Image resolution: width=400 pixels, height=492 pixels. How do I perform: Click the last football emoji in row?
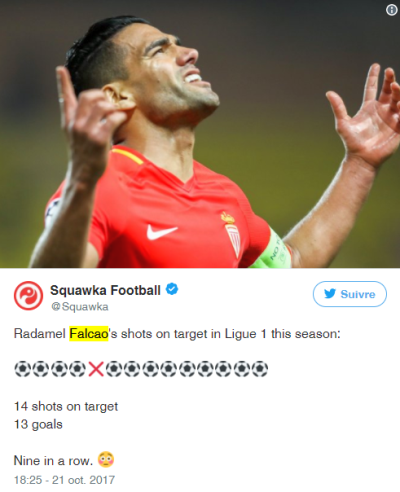(x=260, y=369)
